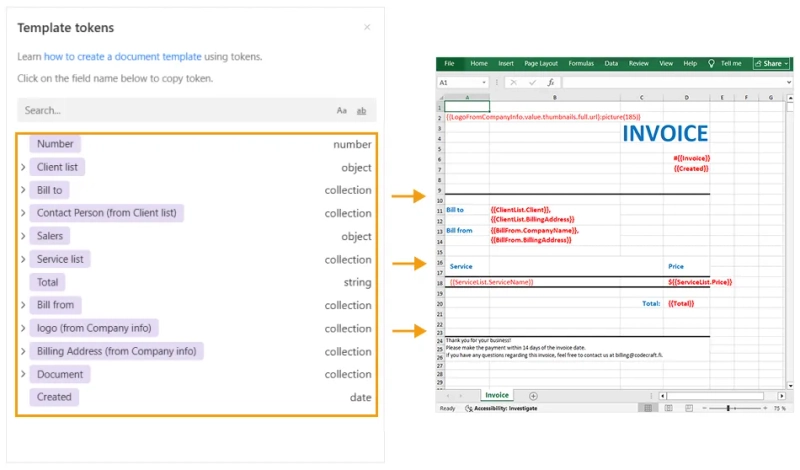Viewport: 800px width, 470px height.
Task: Add a new sheet with plus icon
Action: tap(533, 396)
